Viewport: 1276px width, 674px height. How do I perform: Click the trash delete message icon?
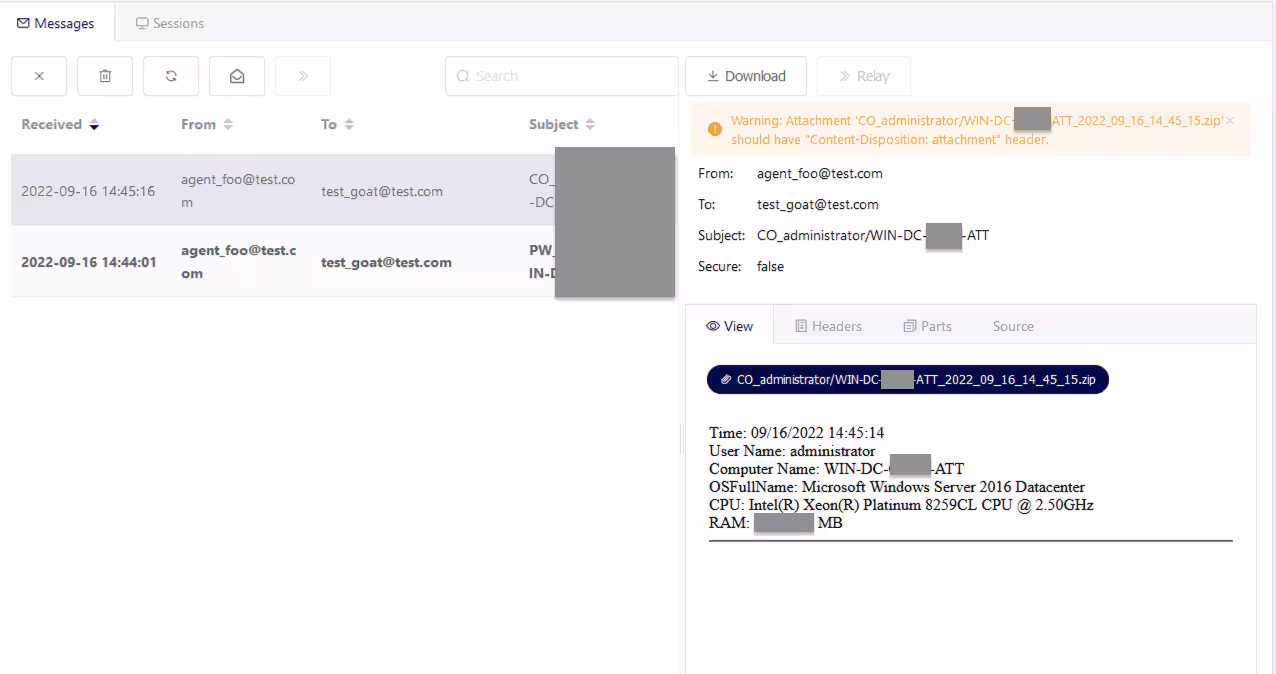[x=105, y=76]
